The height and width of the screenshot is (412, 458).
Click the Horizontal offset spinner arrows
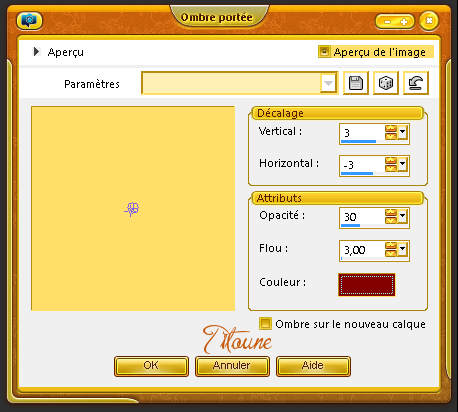[x=391, y=164]
